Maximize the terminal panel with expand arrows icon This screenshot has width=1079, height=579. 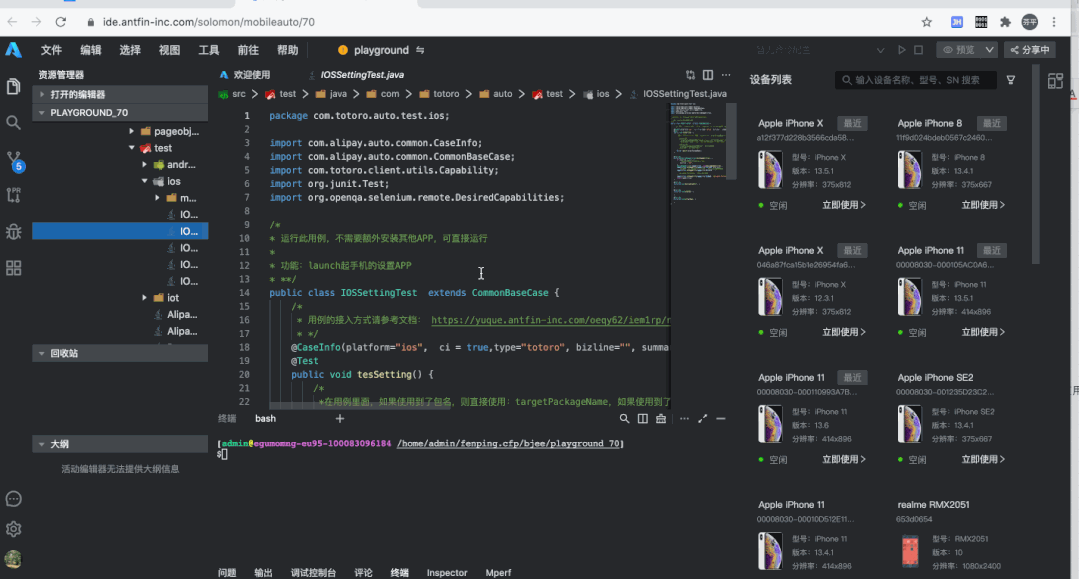702,419
